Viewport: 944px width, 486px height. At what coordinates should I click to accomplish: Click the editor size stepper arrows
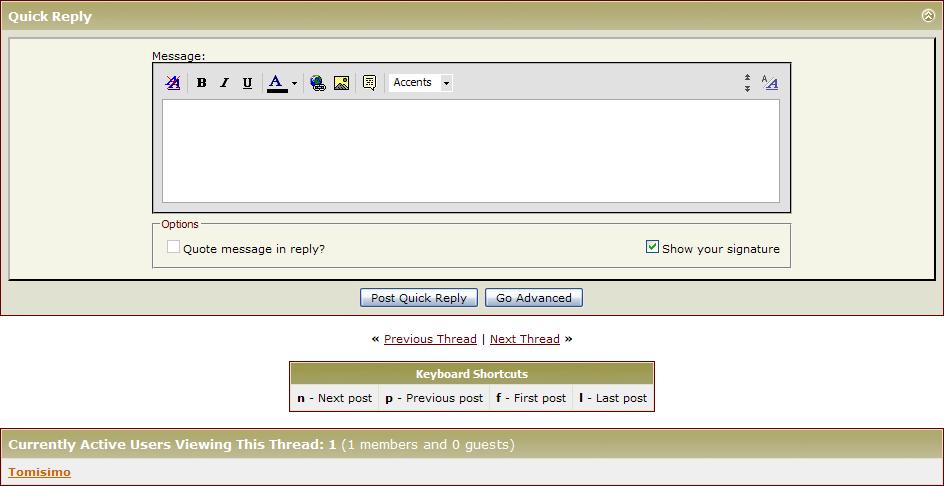pos(747,83)
